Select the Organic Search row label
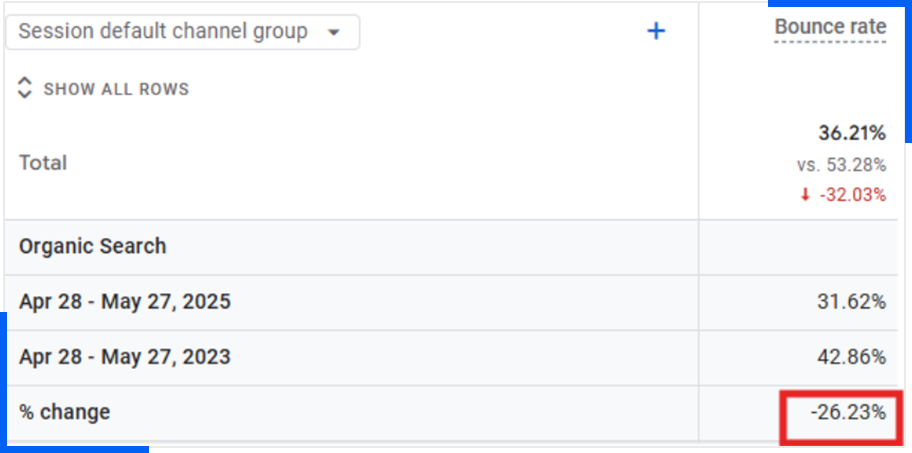This screenshot has width=912, height=453. point(93,246)
